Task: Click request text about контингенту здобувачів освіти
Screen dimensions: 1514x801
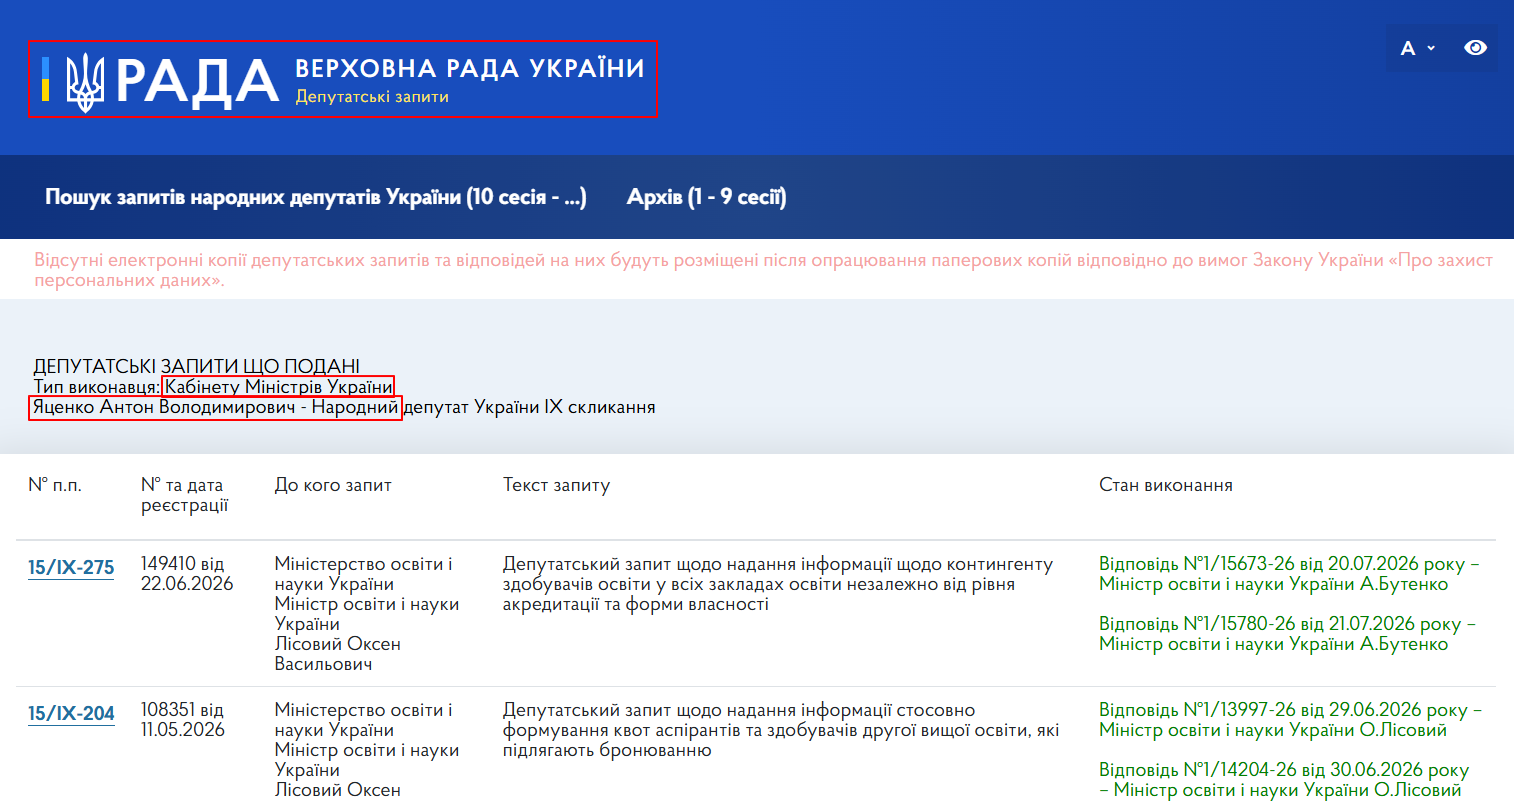Action: pyautogui.click(x=778, y=584)
